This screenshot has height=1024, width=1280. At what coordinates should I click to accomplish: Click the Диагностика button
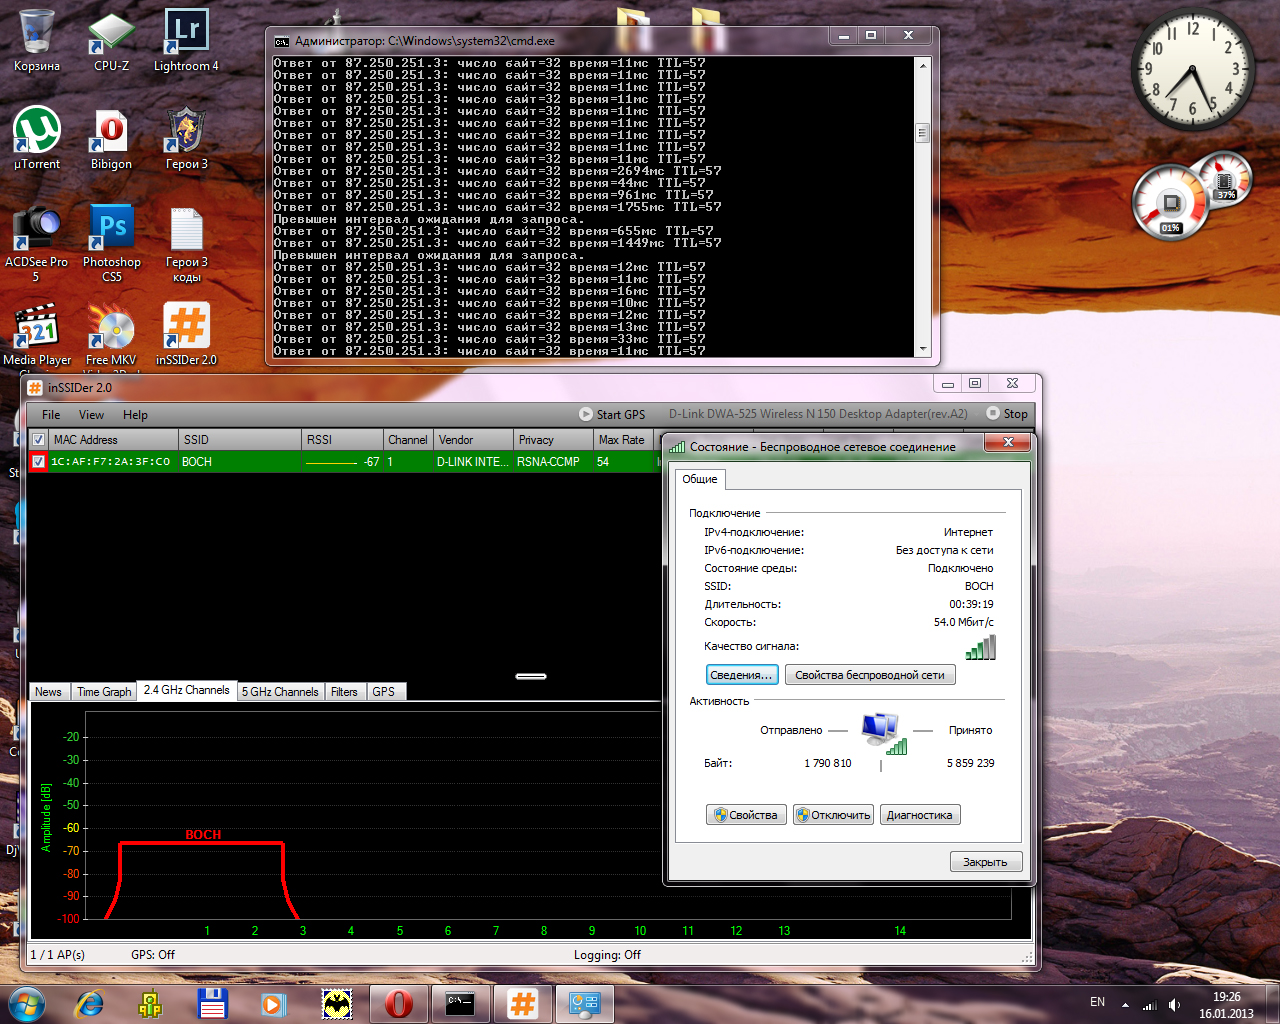pos(919,815)
